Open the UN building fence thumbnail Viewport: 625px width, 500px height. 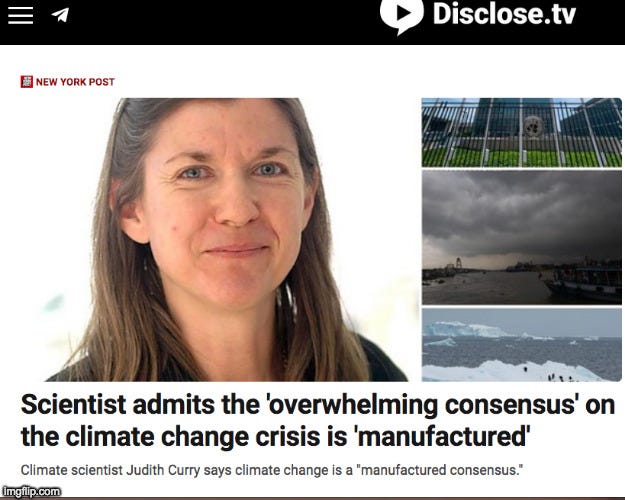[521, 132]
